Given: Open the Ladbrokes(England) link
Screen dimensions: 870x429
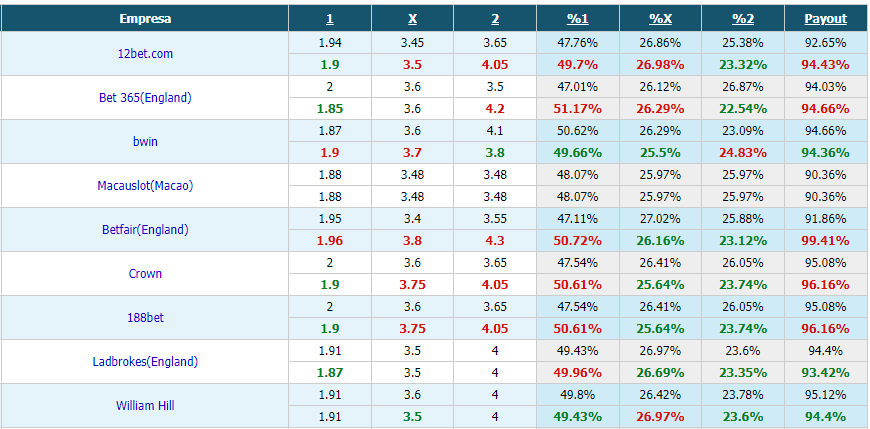Looking at the screenshot, I should click(x=145, y=362).
